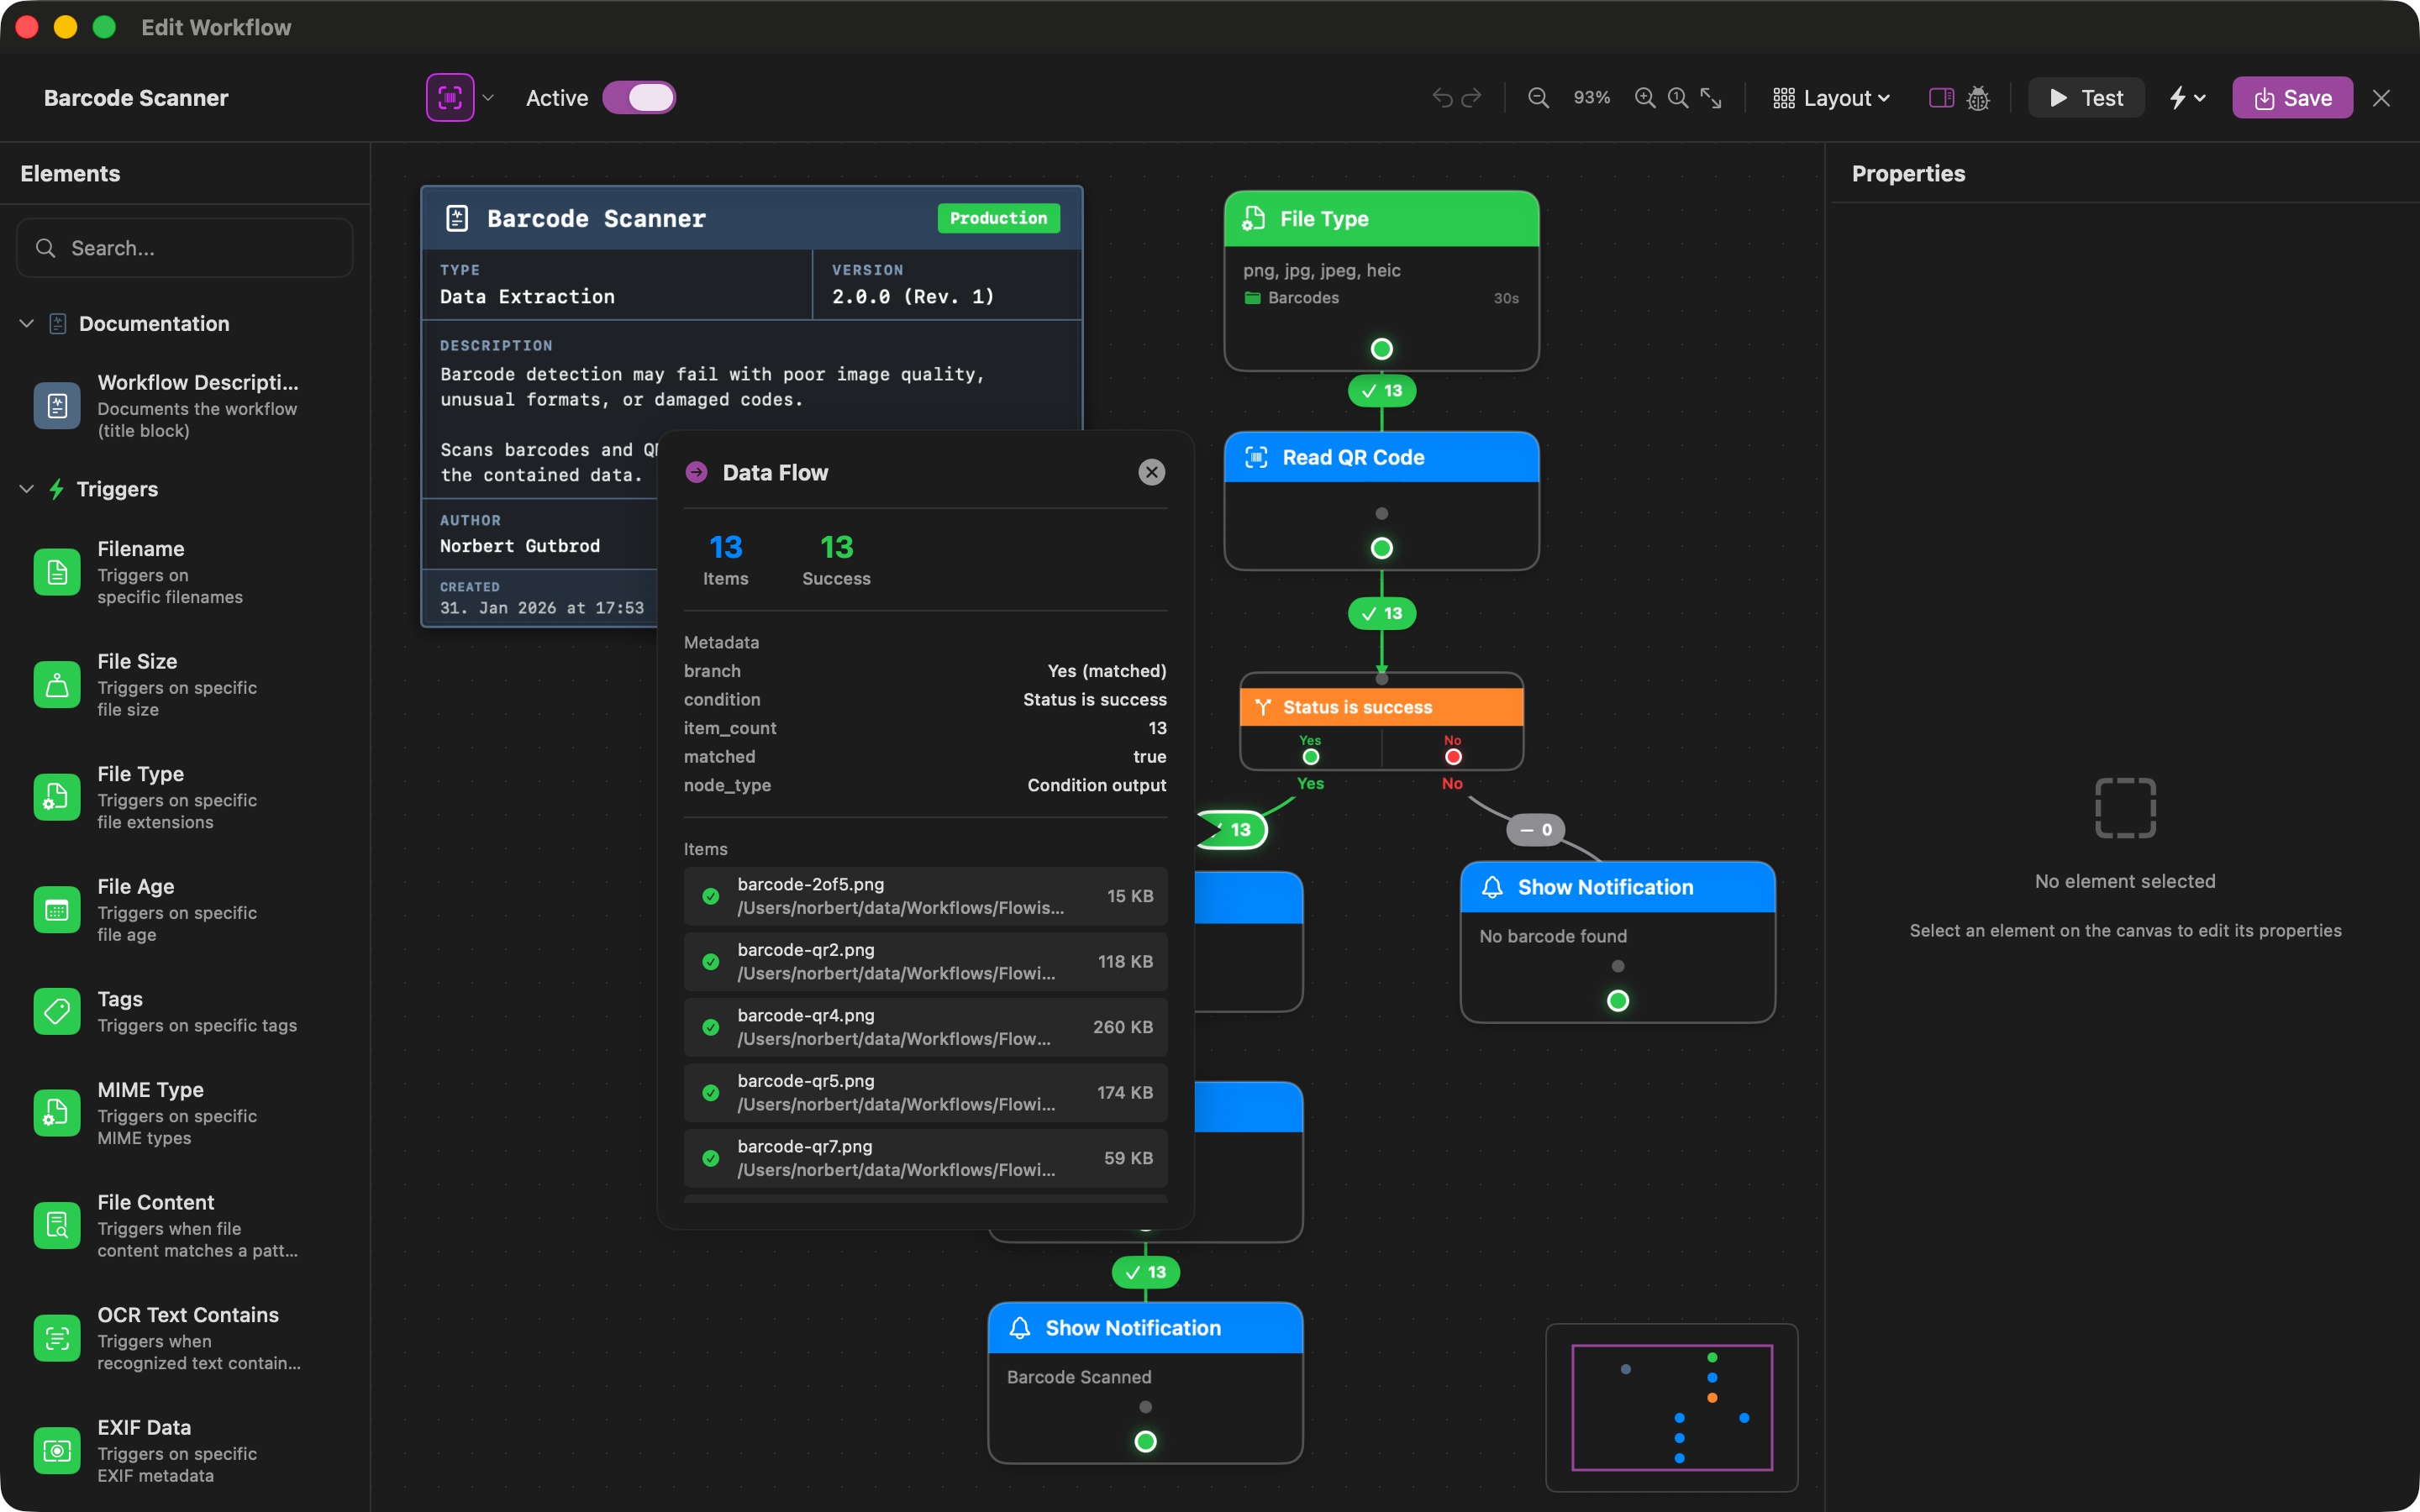Toggle the properties sidebar panel icon
Viewport: 2420px width, 1512px height.
pos(1941,98)
